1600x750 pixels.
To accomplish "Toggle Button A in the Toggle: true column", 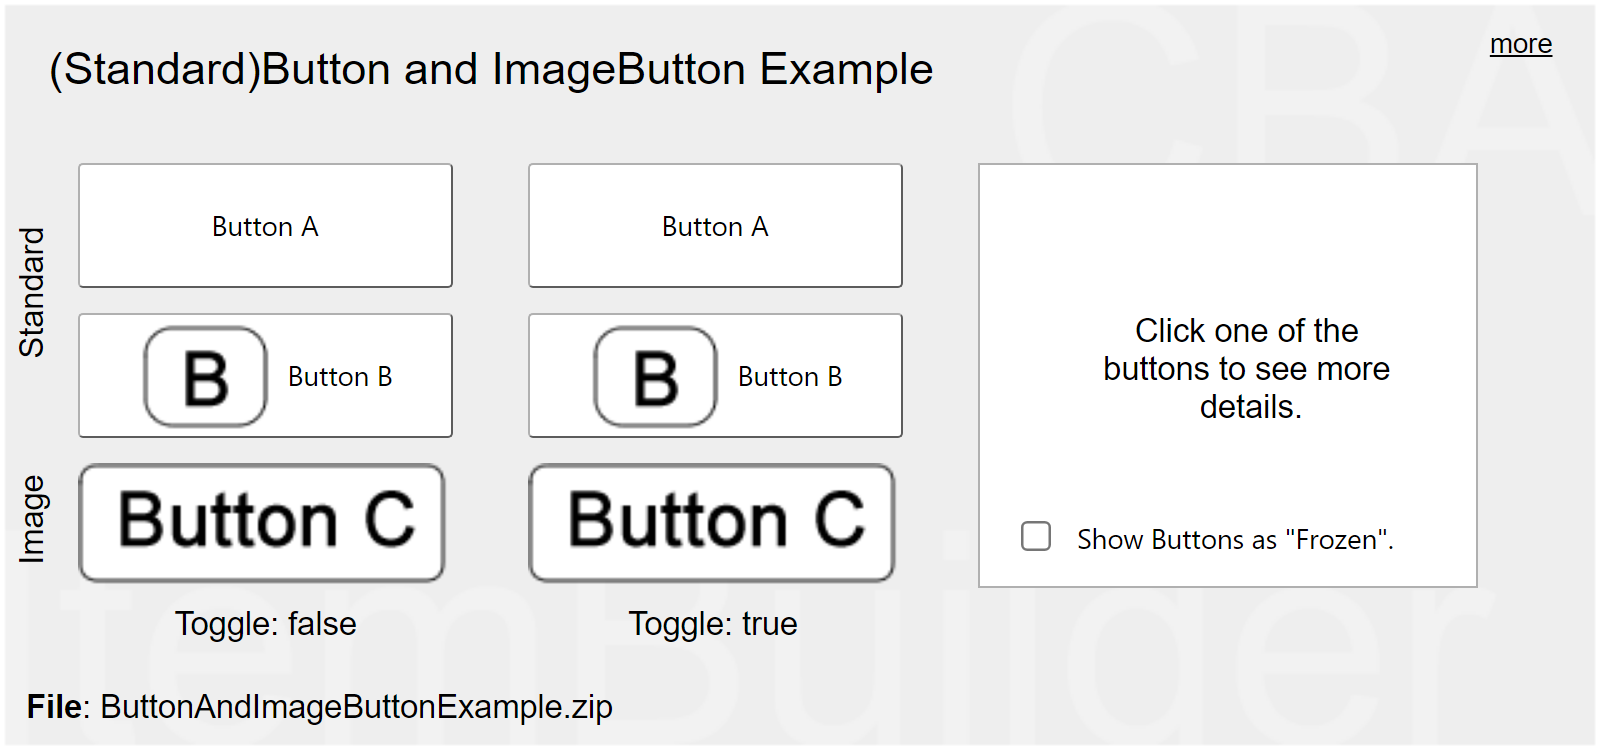I will coord(715,226).
